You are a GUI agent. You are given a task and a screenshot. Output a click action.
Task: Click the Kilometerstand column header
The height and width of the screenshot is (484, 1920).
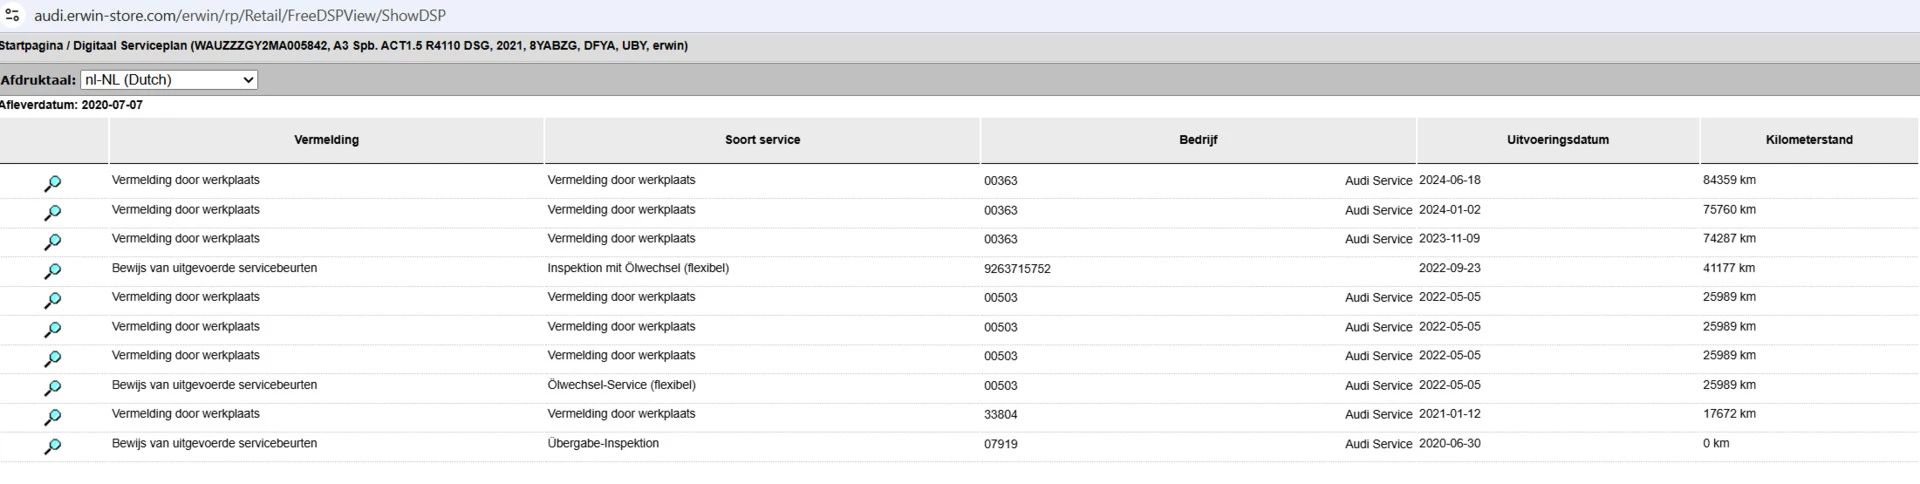1808,140
